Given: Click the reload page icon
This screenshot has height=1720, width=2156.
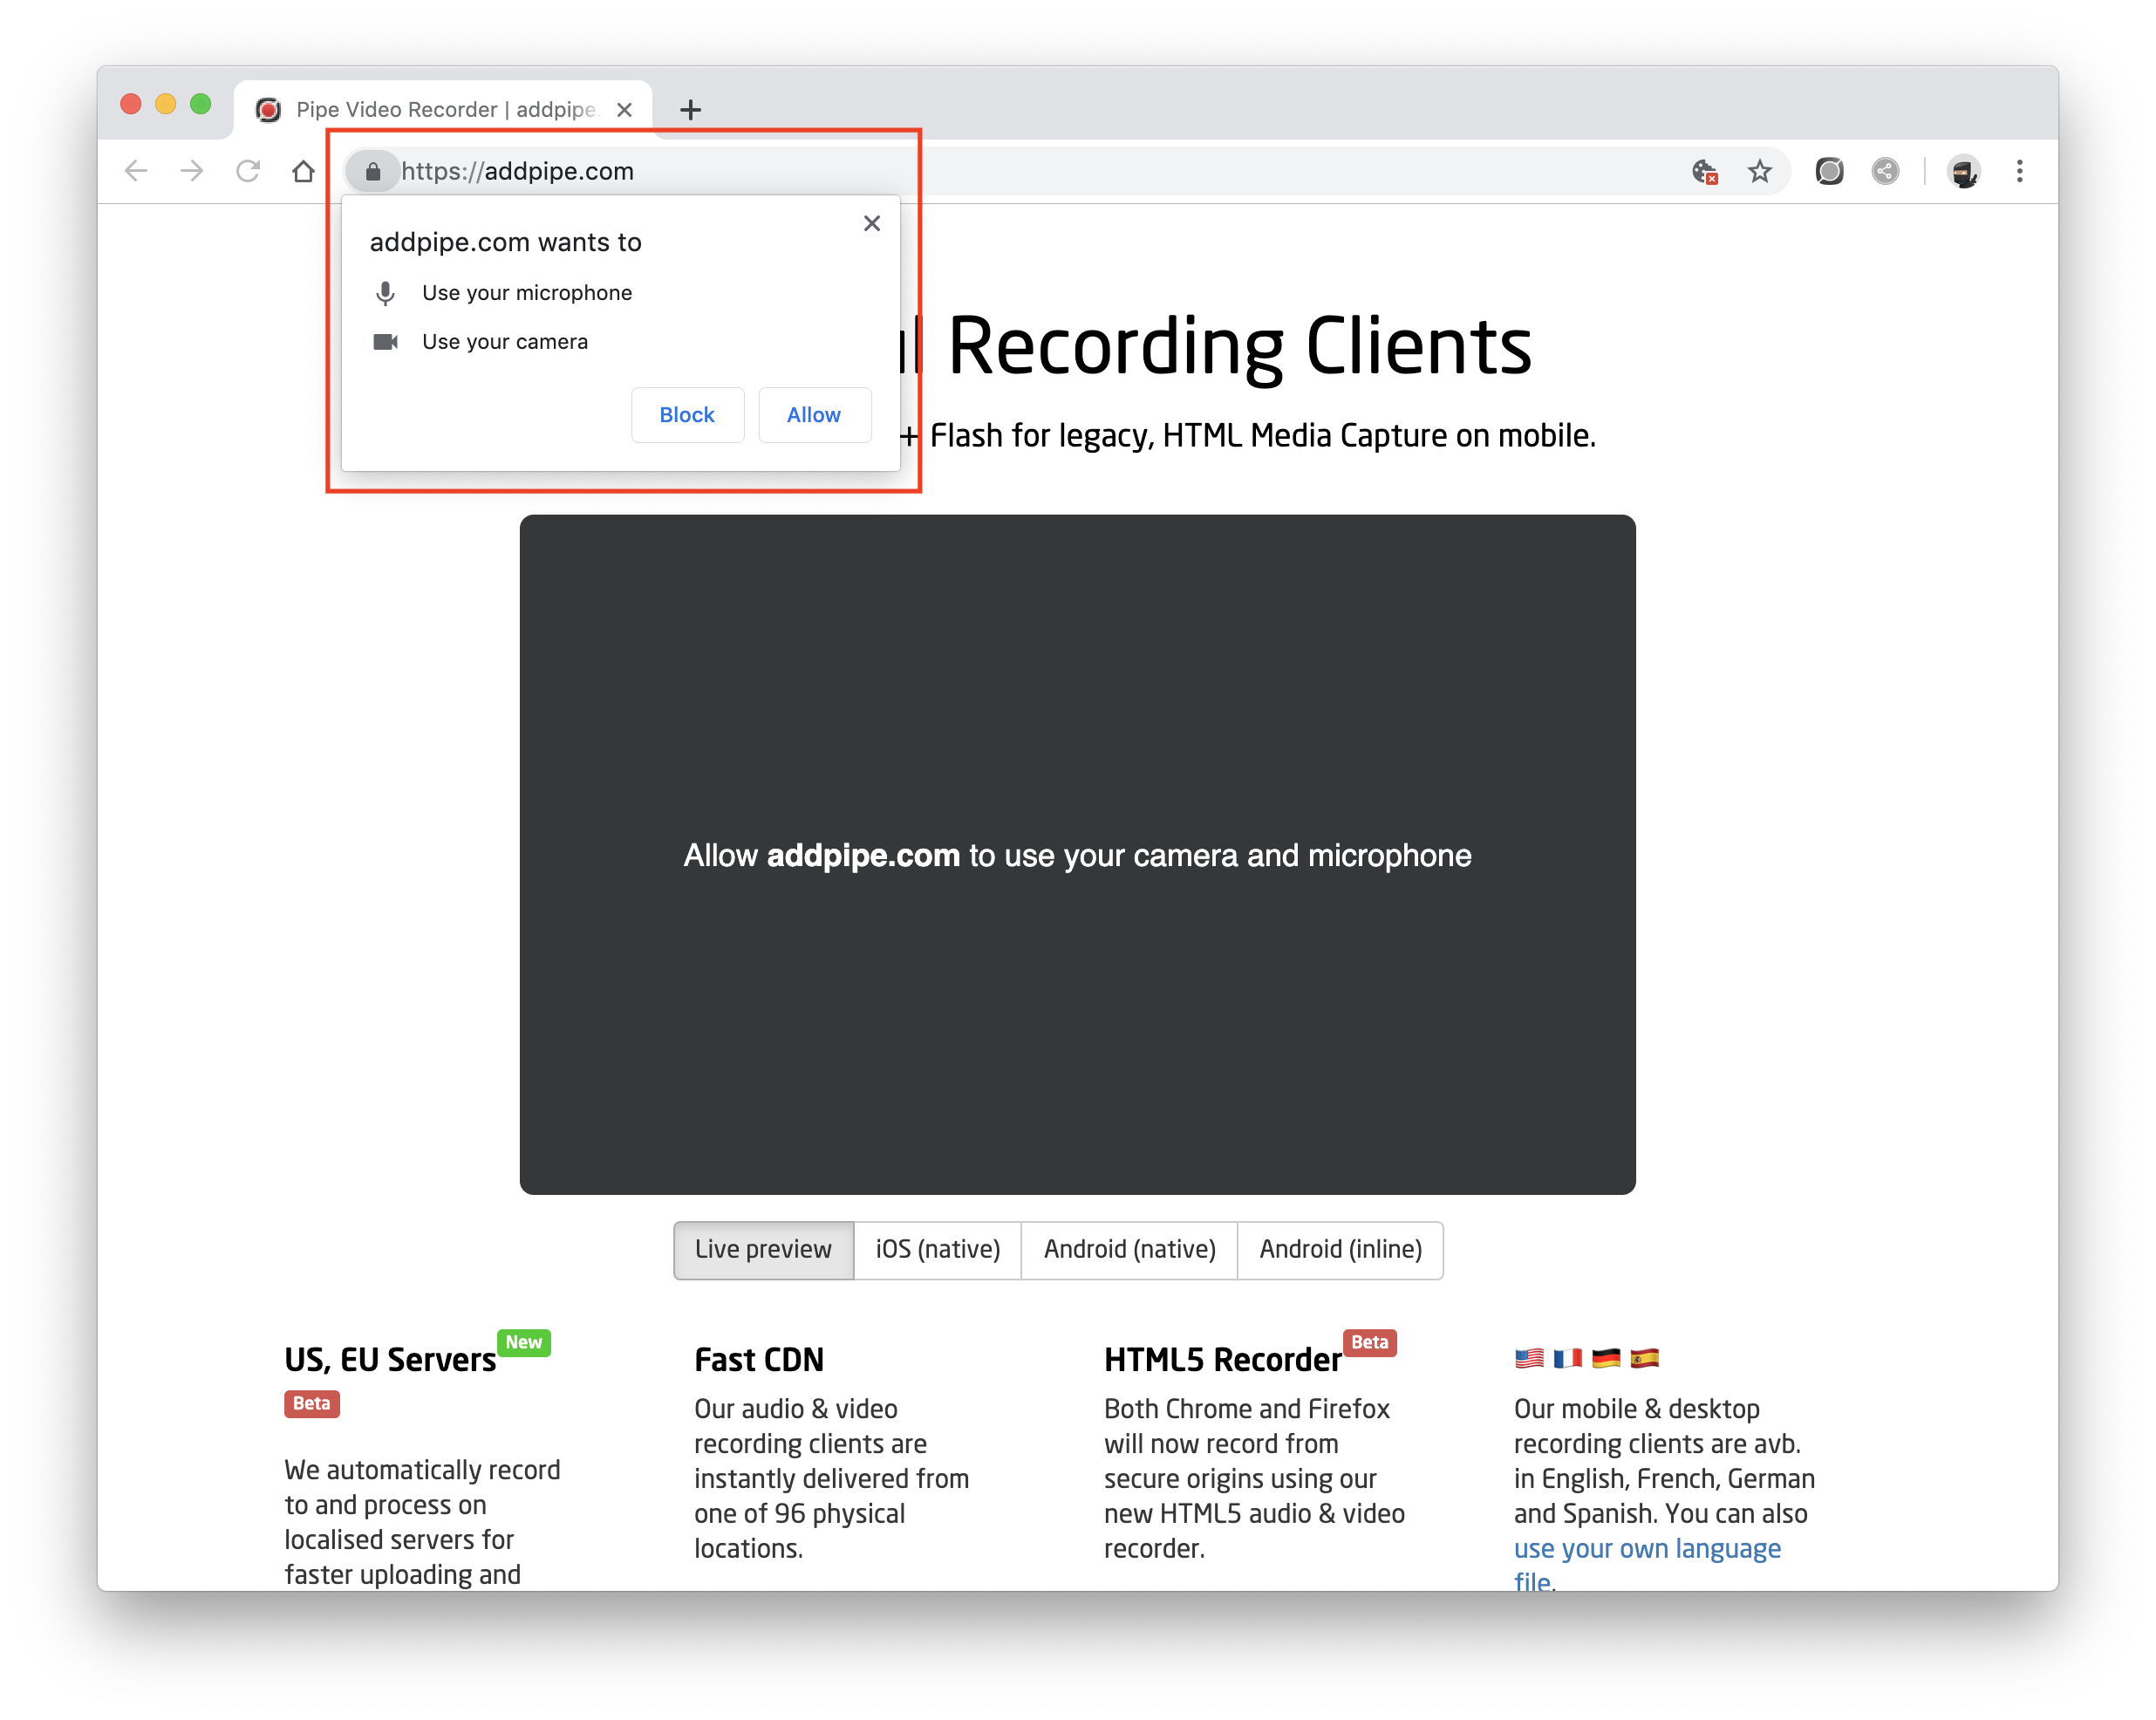Looking at the screenshot, I should (x=249, y=170).
